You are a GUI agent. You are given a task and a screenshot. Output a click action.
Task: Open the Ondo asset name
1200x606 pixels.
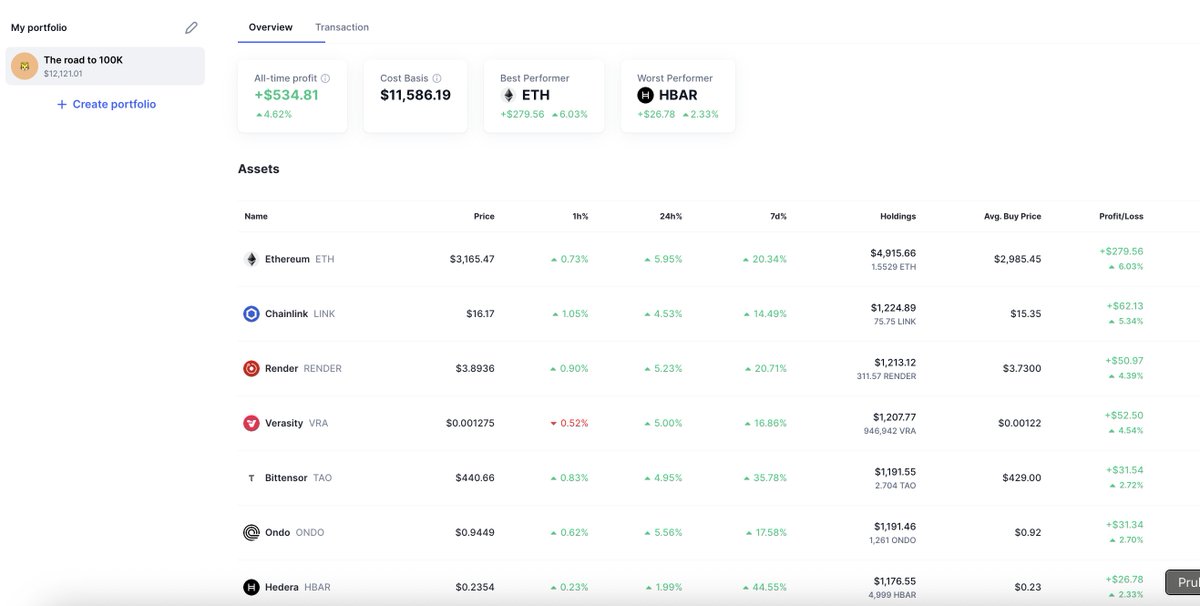(278, 532)
